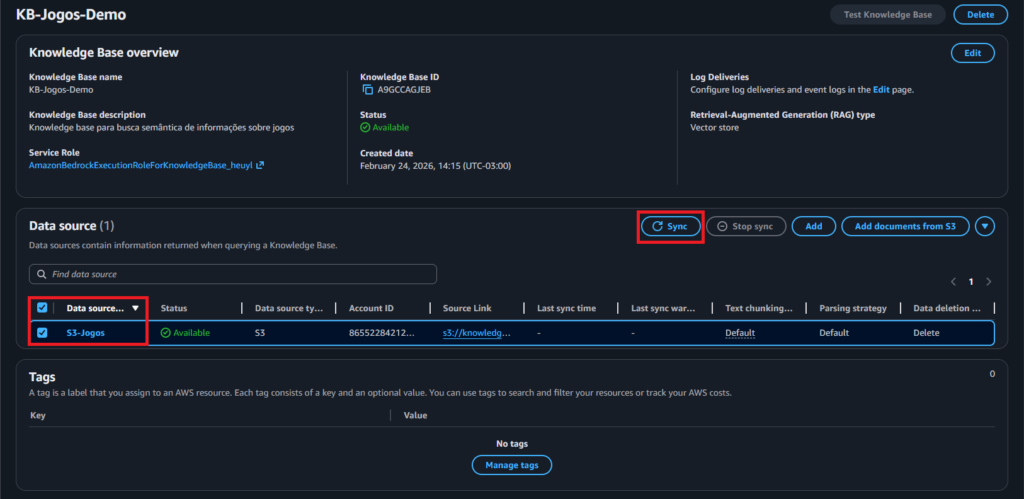Click the Available status icon in S3-Jogos row
Screen dimensions: 1024x499
tap(166, 333)
